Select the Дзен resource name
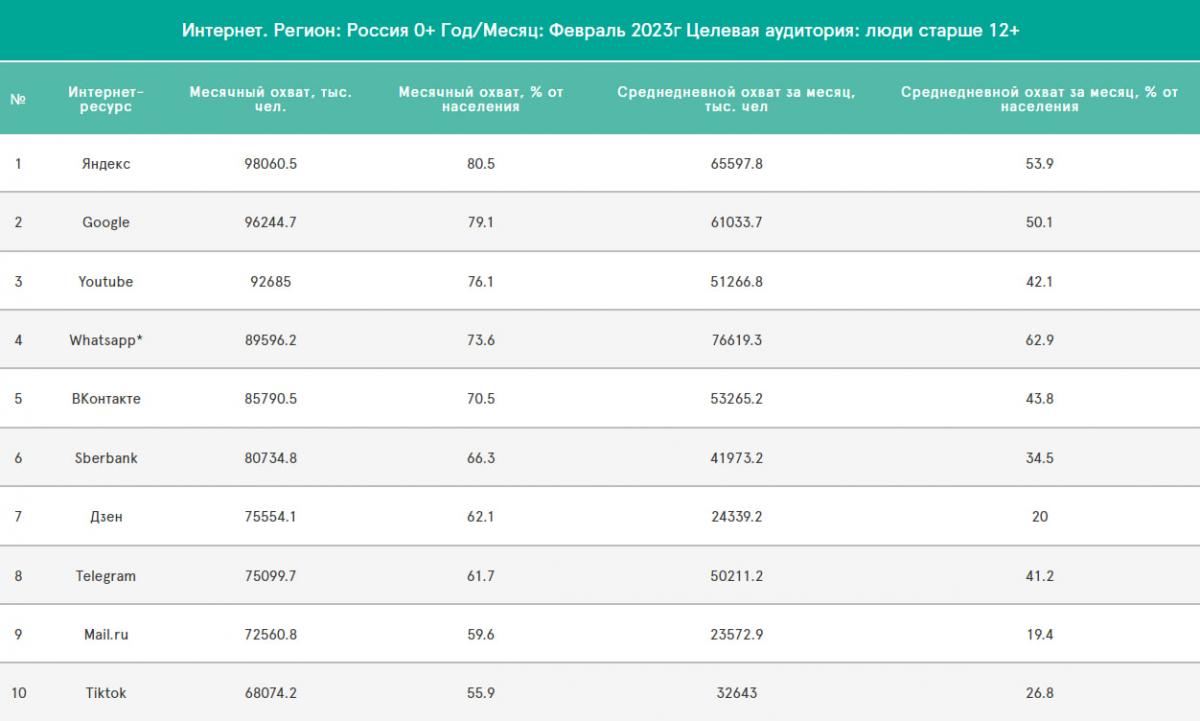Image resolution: width=1200 pixels, height=721 pixels. click(106, 517)
